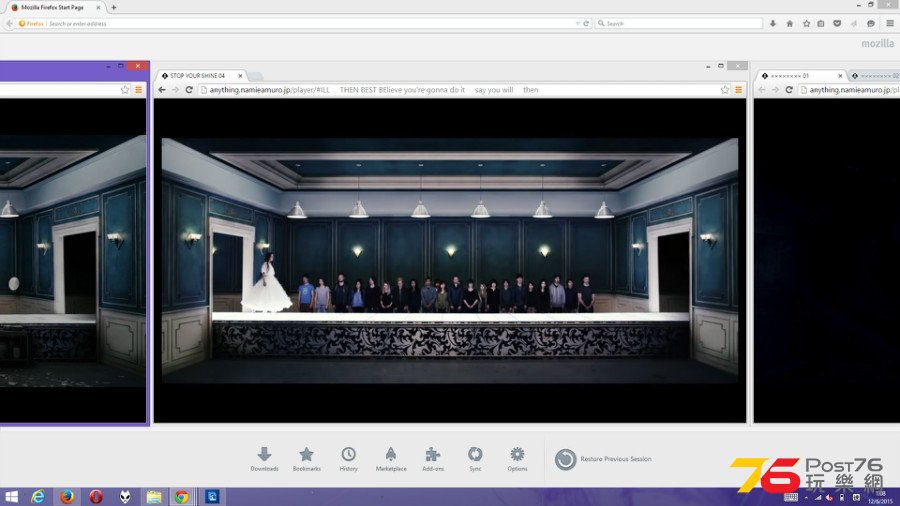900x506 pixels.
Task: Click Firefox toolbar downloads arrow icon
Action: tap(773, 24)
